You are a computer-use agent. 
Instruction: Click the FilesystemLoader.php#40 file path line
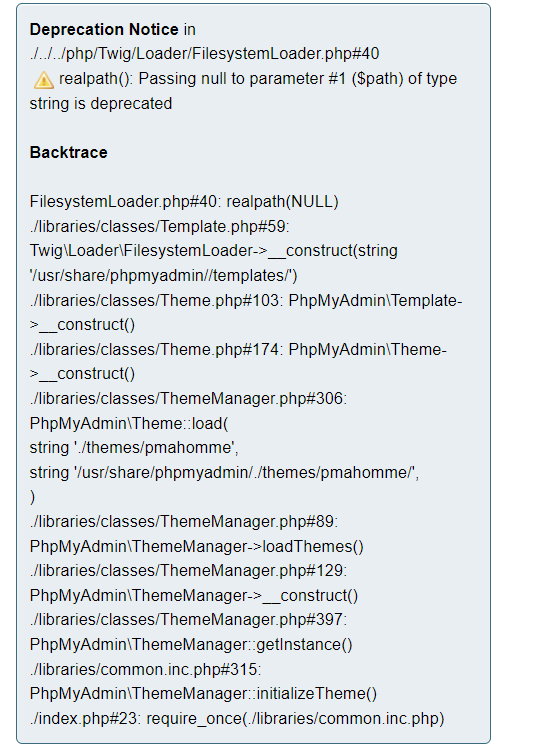coord(204,54)
